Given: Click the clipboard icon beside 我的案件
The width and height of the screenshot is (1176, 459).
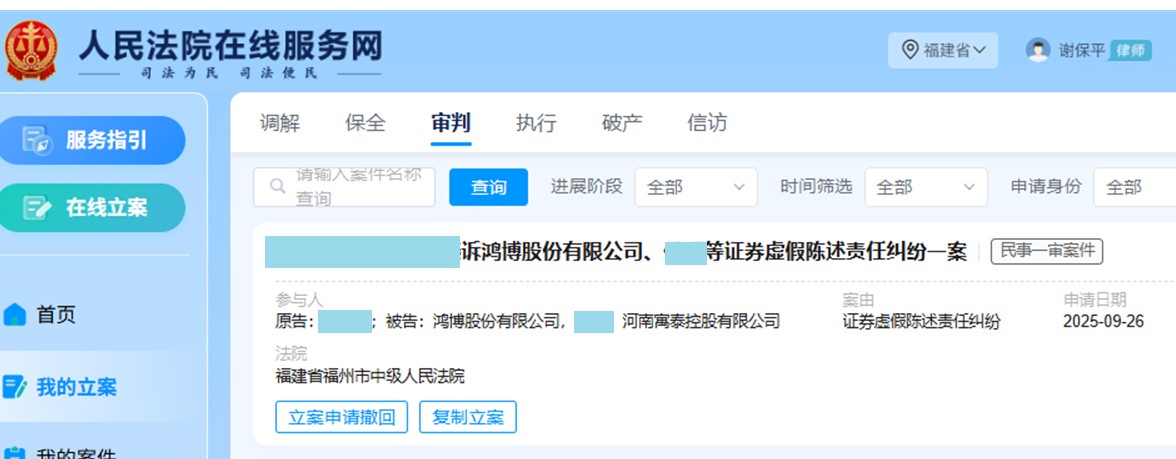Looking at the screenshot, I should coord(15,452).
